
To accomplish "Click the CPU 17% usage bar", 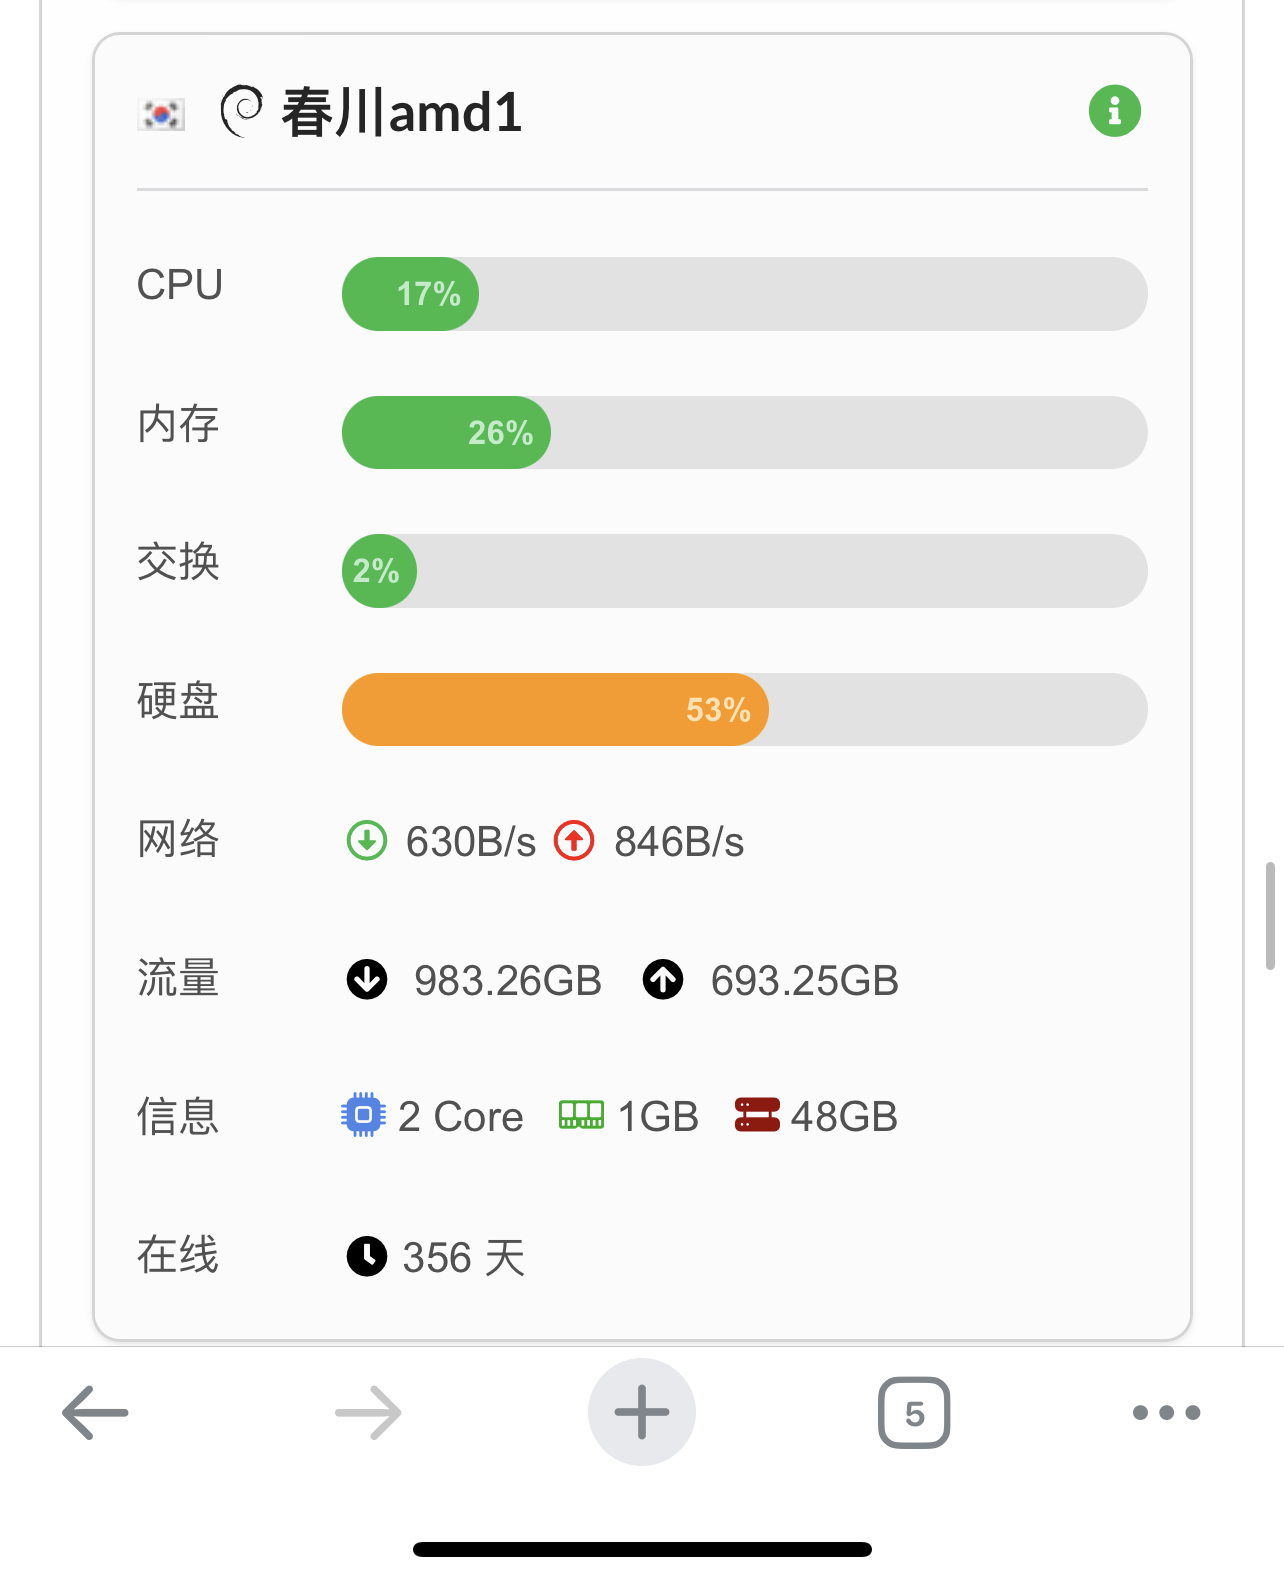I will point(744,294).
